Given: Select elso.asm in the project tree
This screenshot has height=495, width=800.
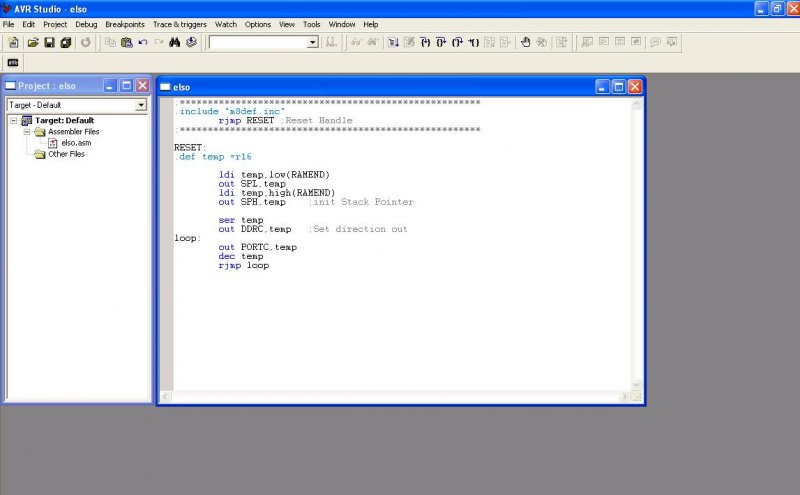Looking at the screenshot, I should point(76,143).
